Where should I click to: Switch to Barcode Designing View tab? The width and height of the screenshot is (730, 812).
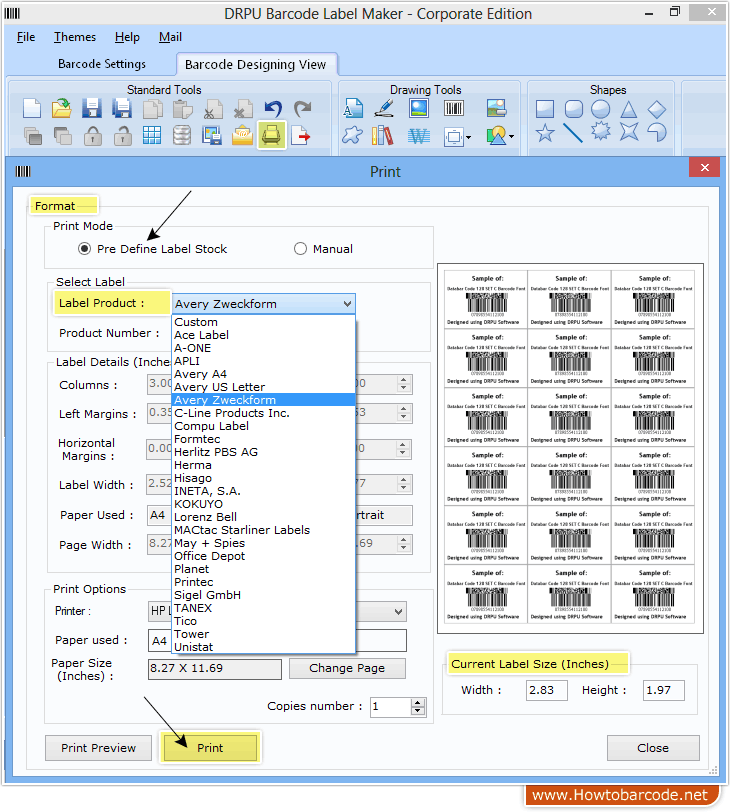256,65
